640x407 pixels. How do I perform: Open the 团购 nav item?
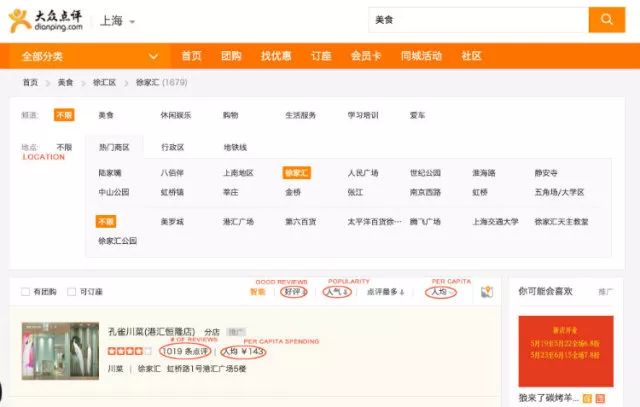[x=231, y=56]
